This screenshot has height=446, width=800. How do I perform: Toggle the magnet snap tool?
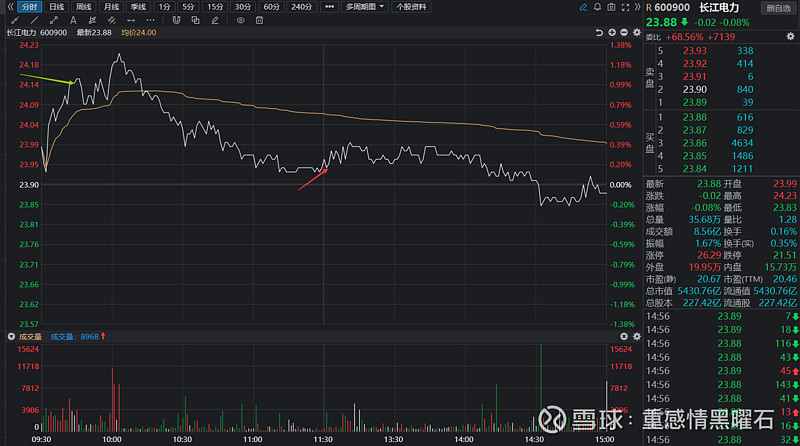(x=176, y=20)
